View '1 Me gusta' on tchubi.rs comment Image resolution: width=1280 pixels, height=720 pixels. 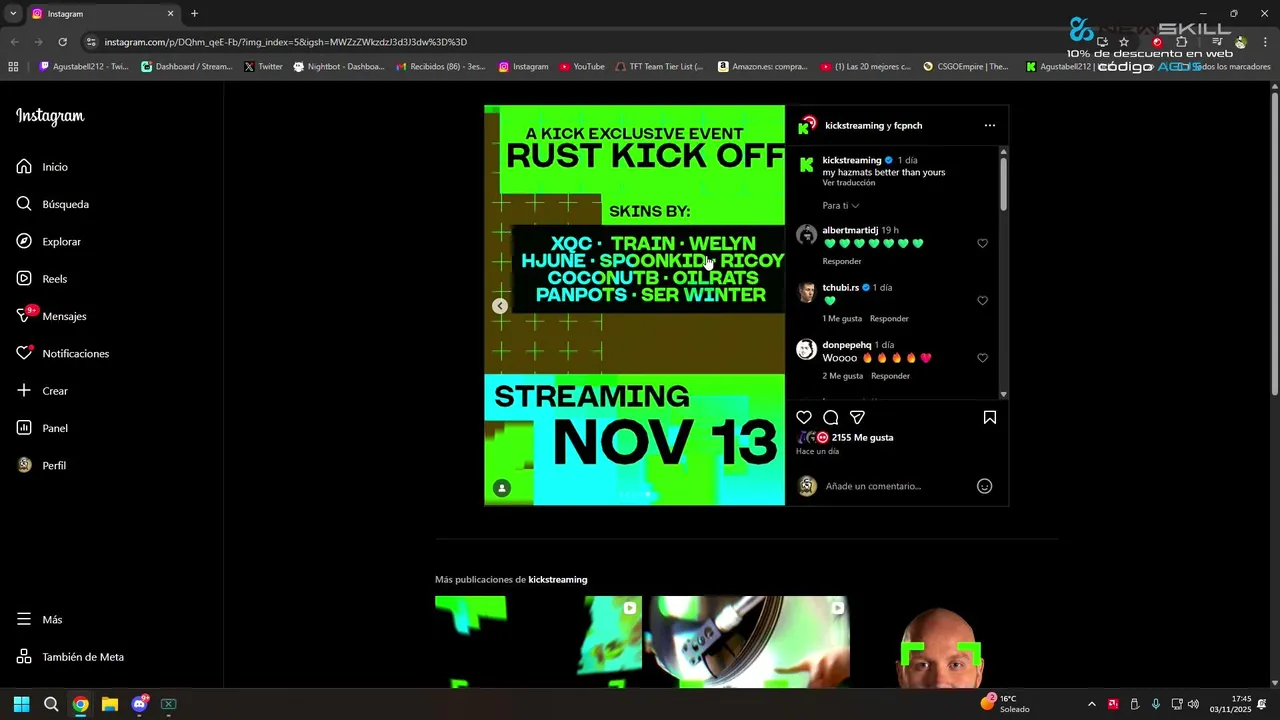(842, 319)
